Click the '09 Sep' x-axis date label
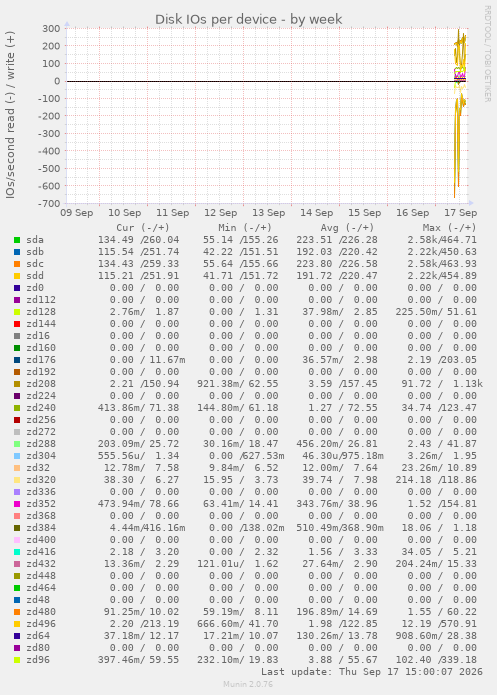 [x=77, y=213]
